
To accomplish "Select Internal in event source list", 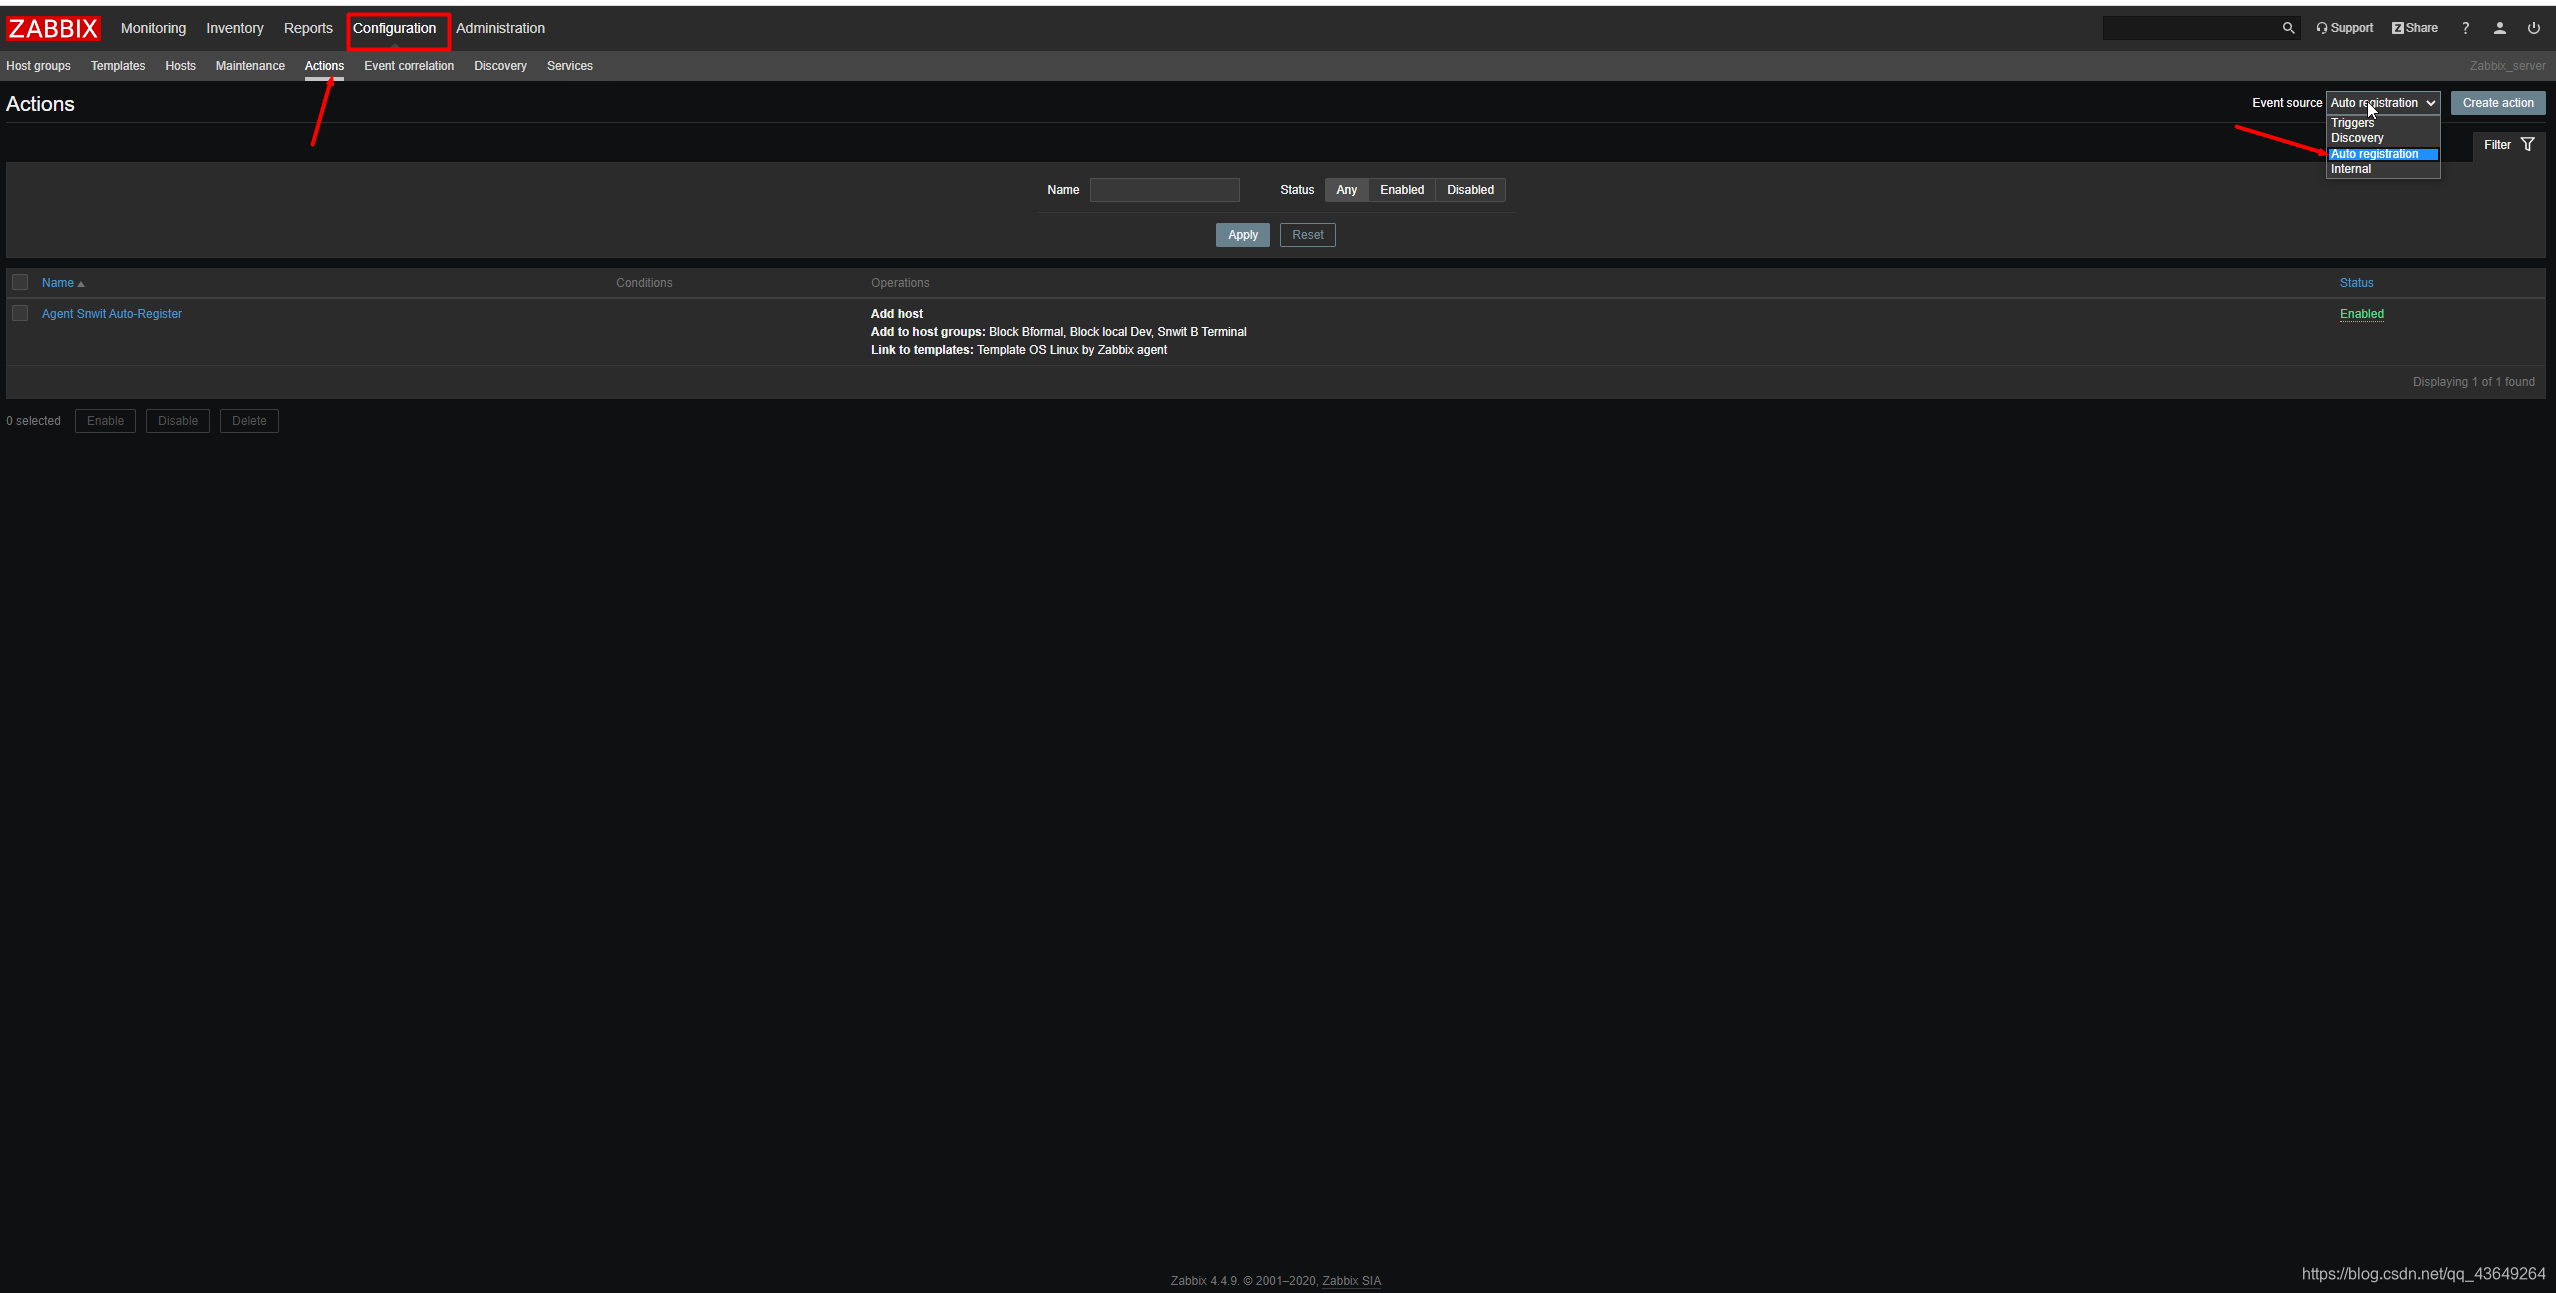I will coord(2383,169).
